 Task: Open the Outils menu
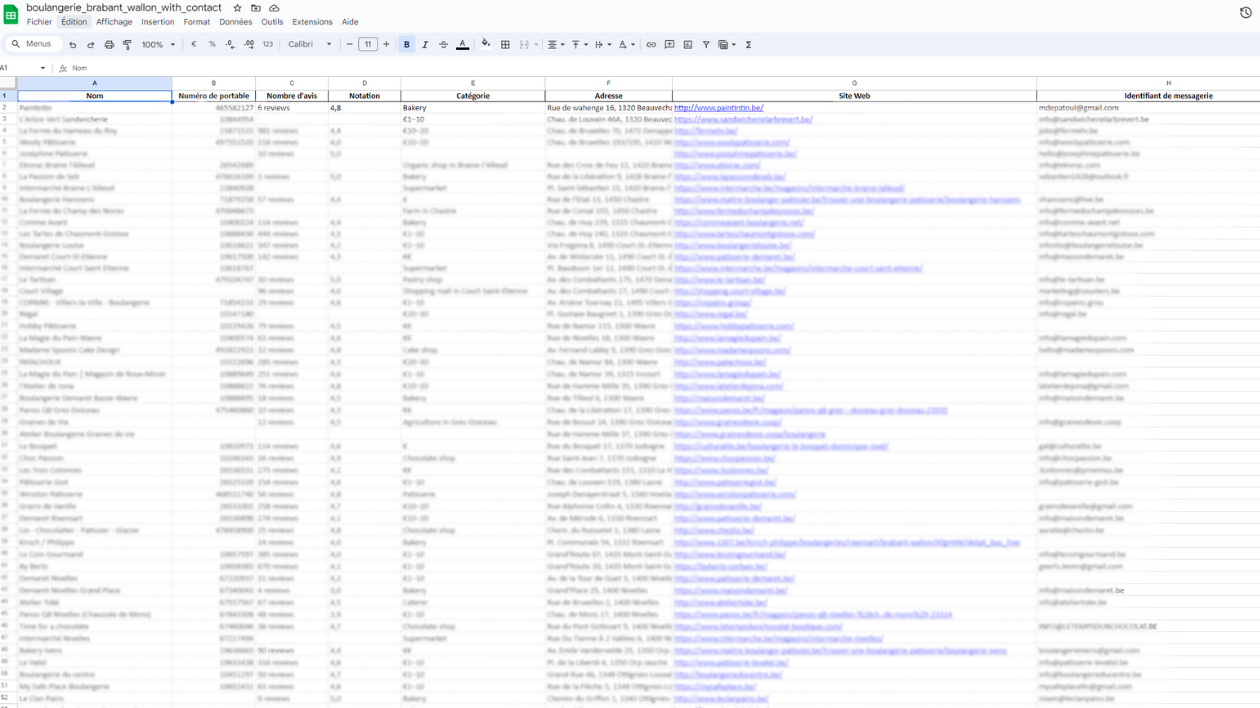point(272,22)
